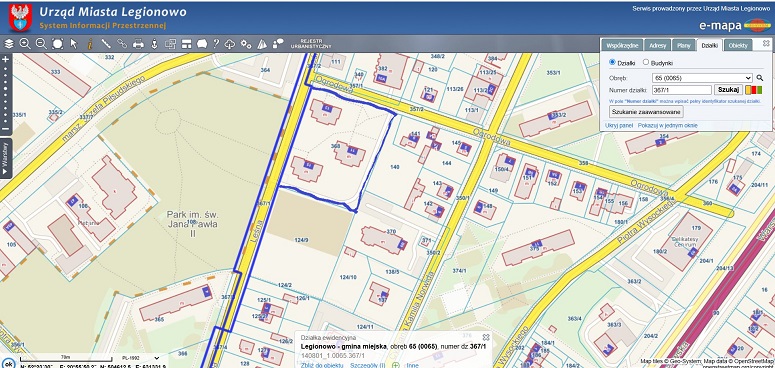The height and width of the screenshot is (368, 775).
Task: Click the Legionowo coat of arms logo
Action: (x=20, y=18)
